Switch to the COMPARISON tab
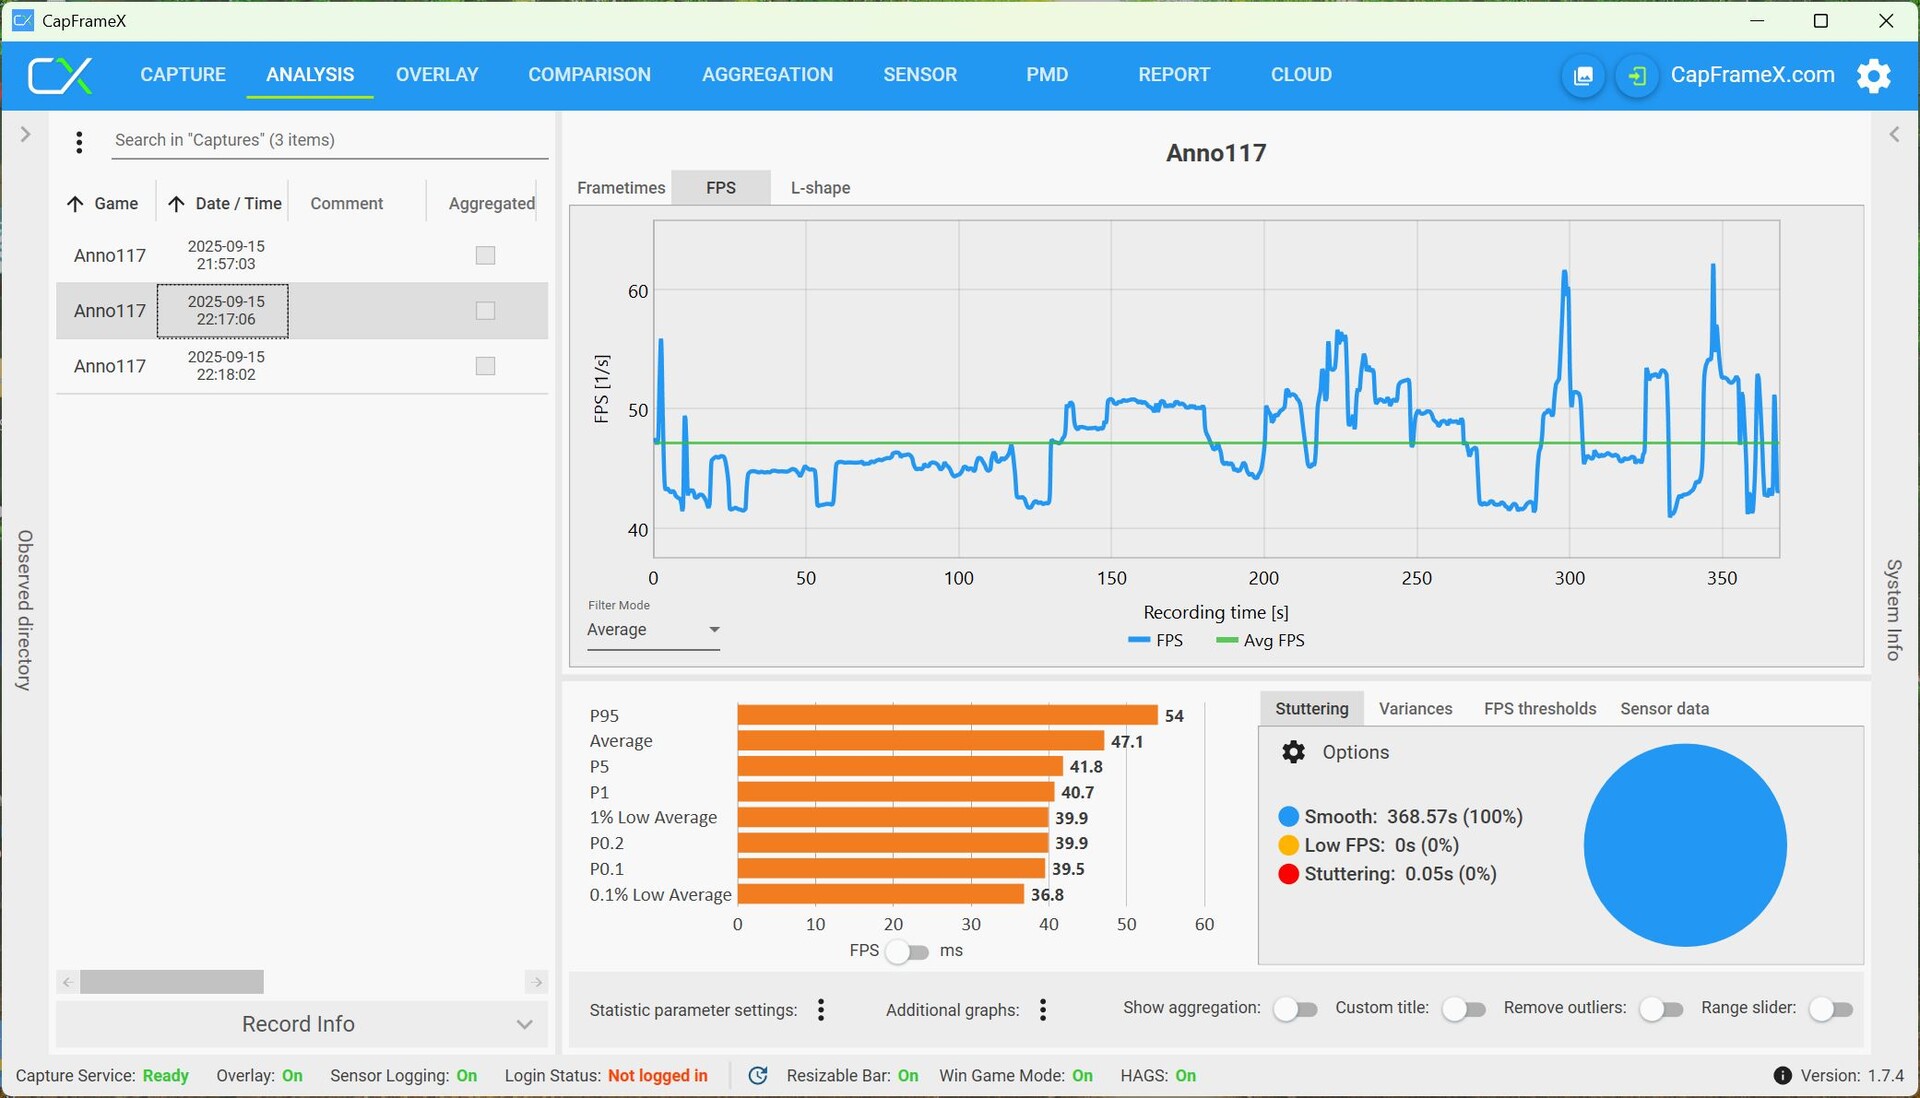The width and height of the screenshot is (1920, 1098). tap(589, 75)
